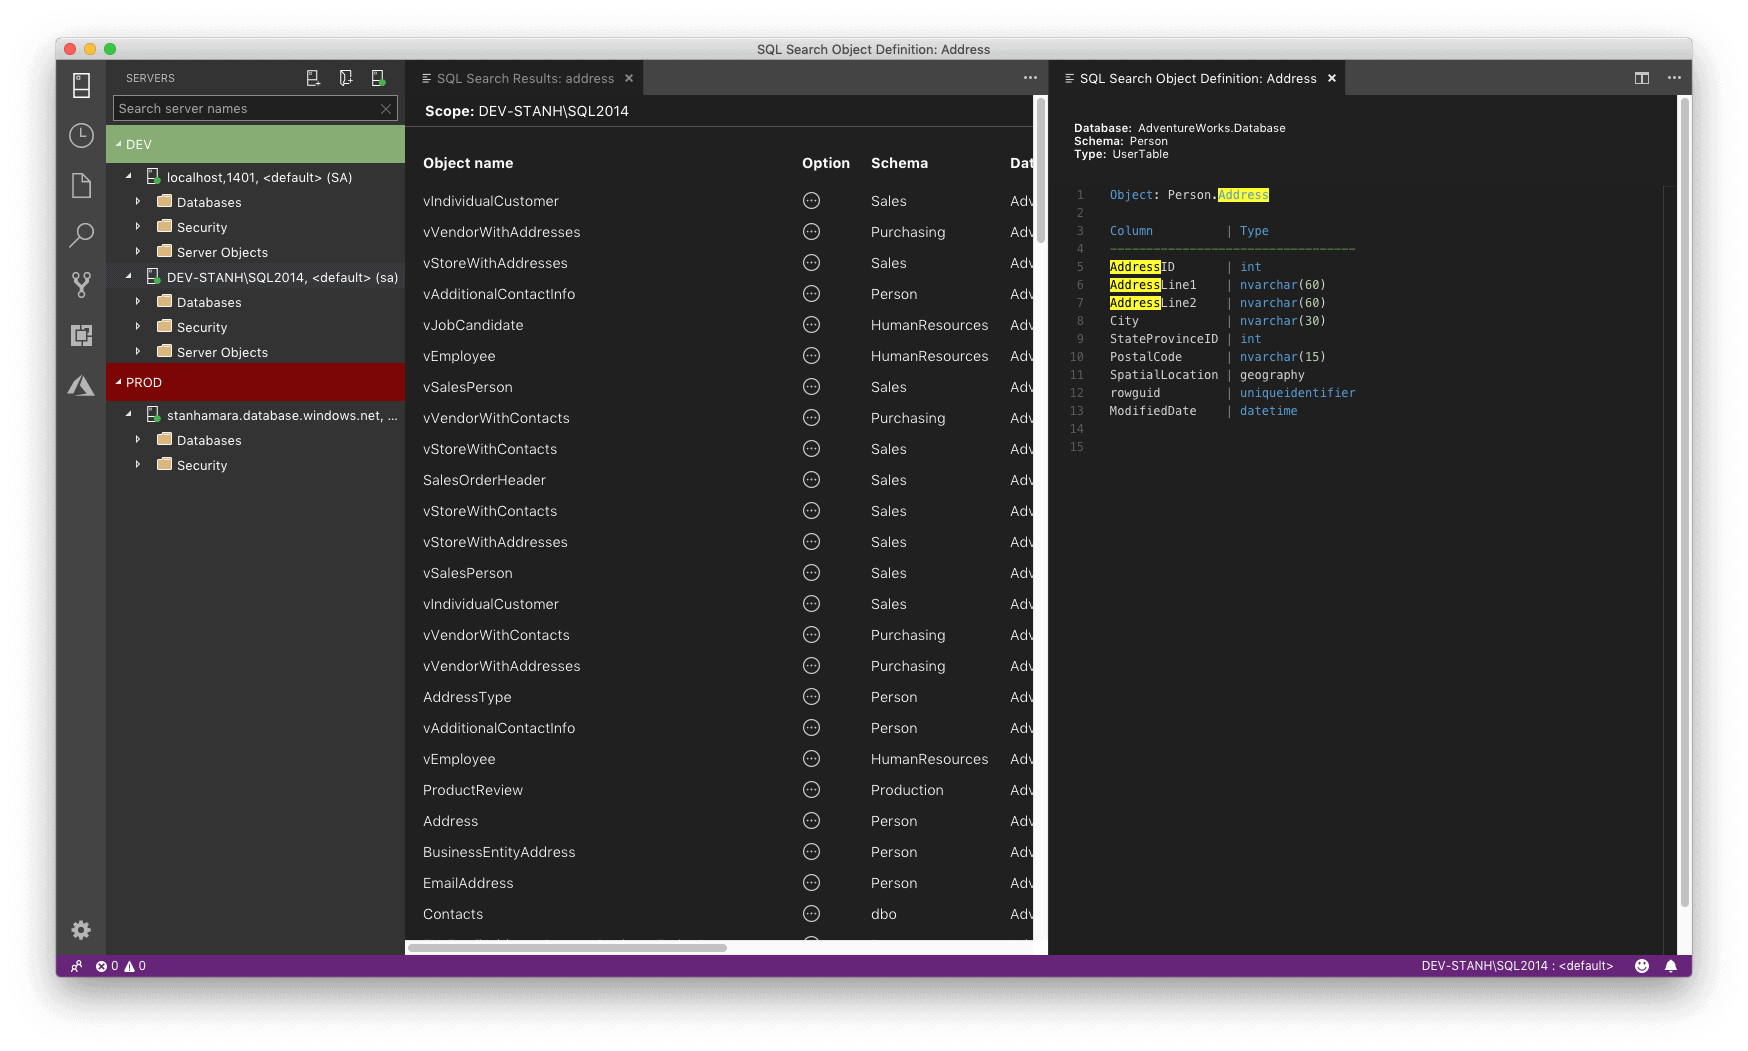This screenshot has width=1748, height=1051.
Task: Open the Split Editor icon on the right
Action: [x=1641, y=78]
